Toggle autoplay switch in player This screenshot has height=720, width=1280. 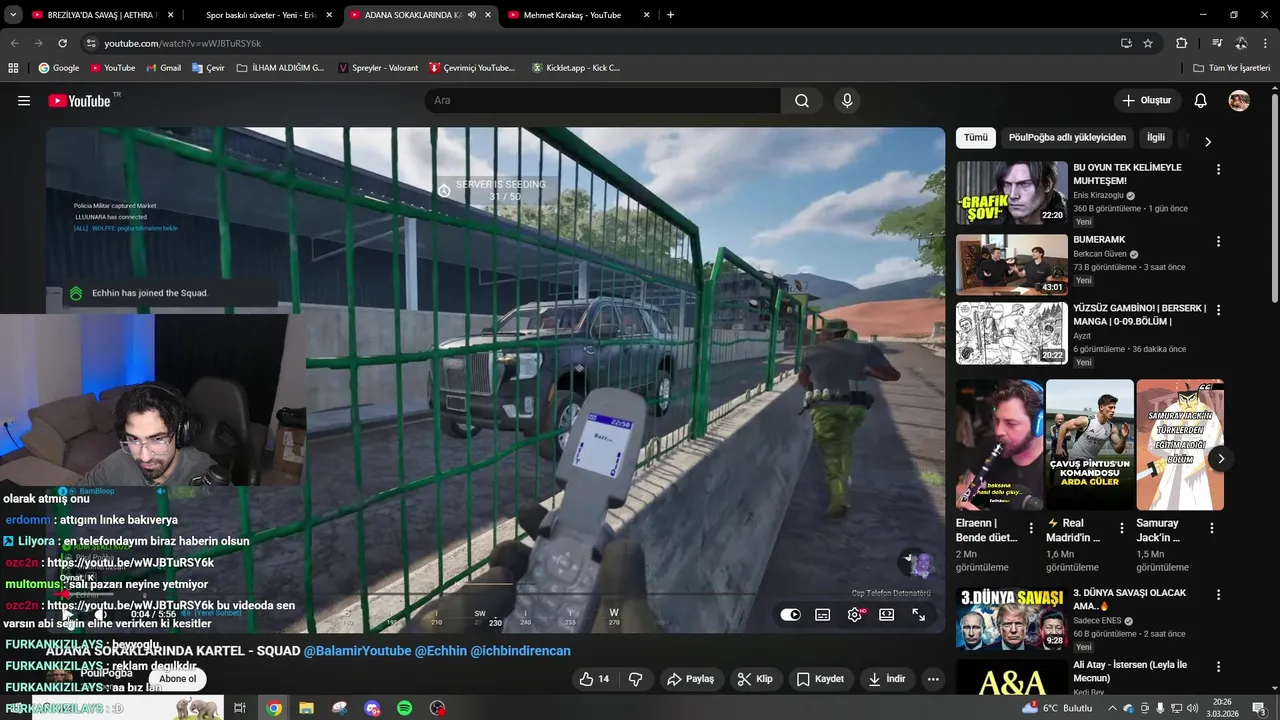point(790,615)
